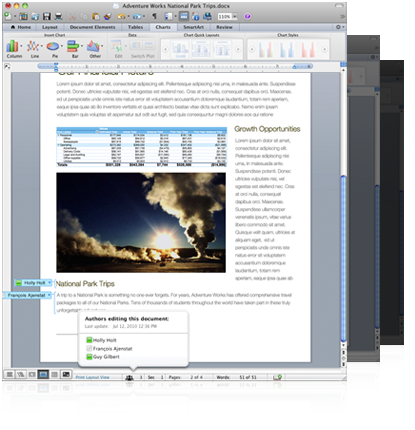Viewport: 415px width, 430px height.
Task: Click the Paste clipboard icon
Action: click(96, 16)
